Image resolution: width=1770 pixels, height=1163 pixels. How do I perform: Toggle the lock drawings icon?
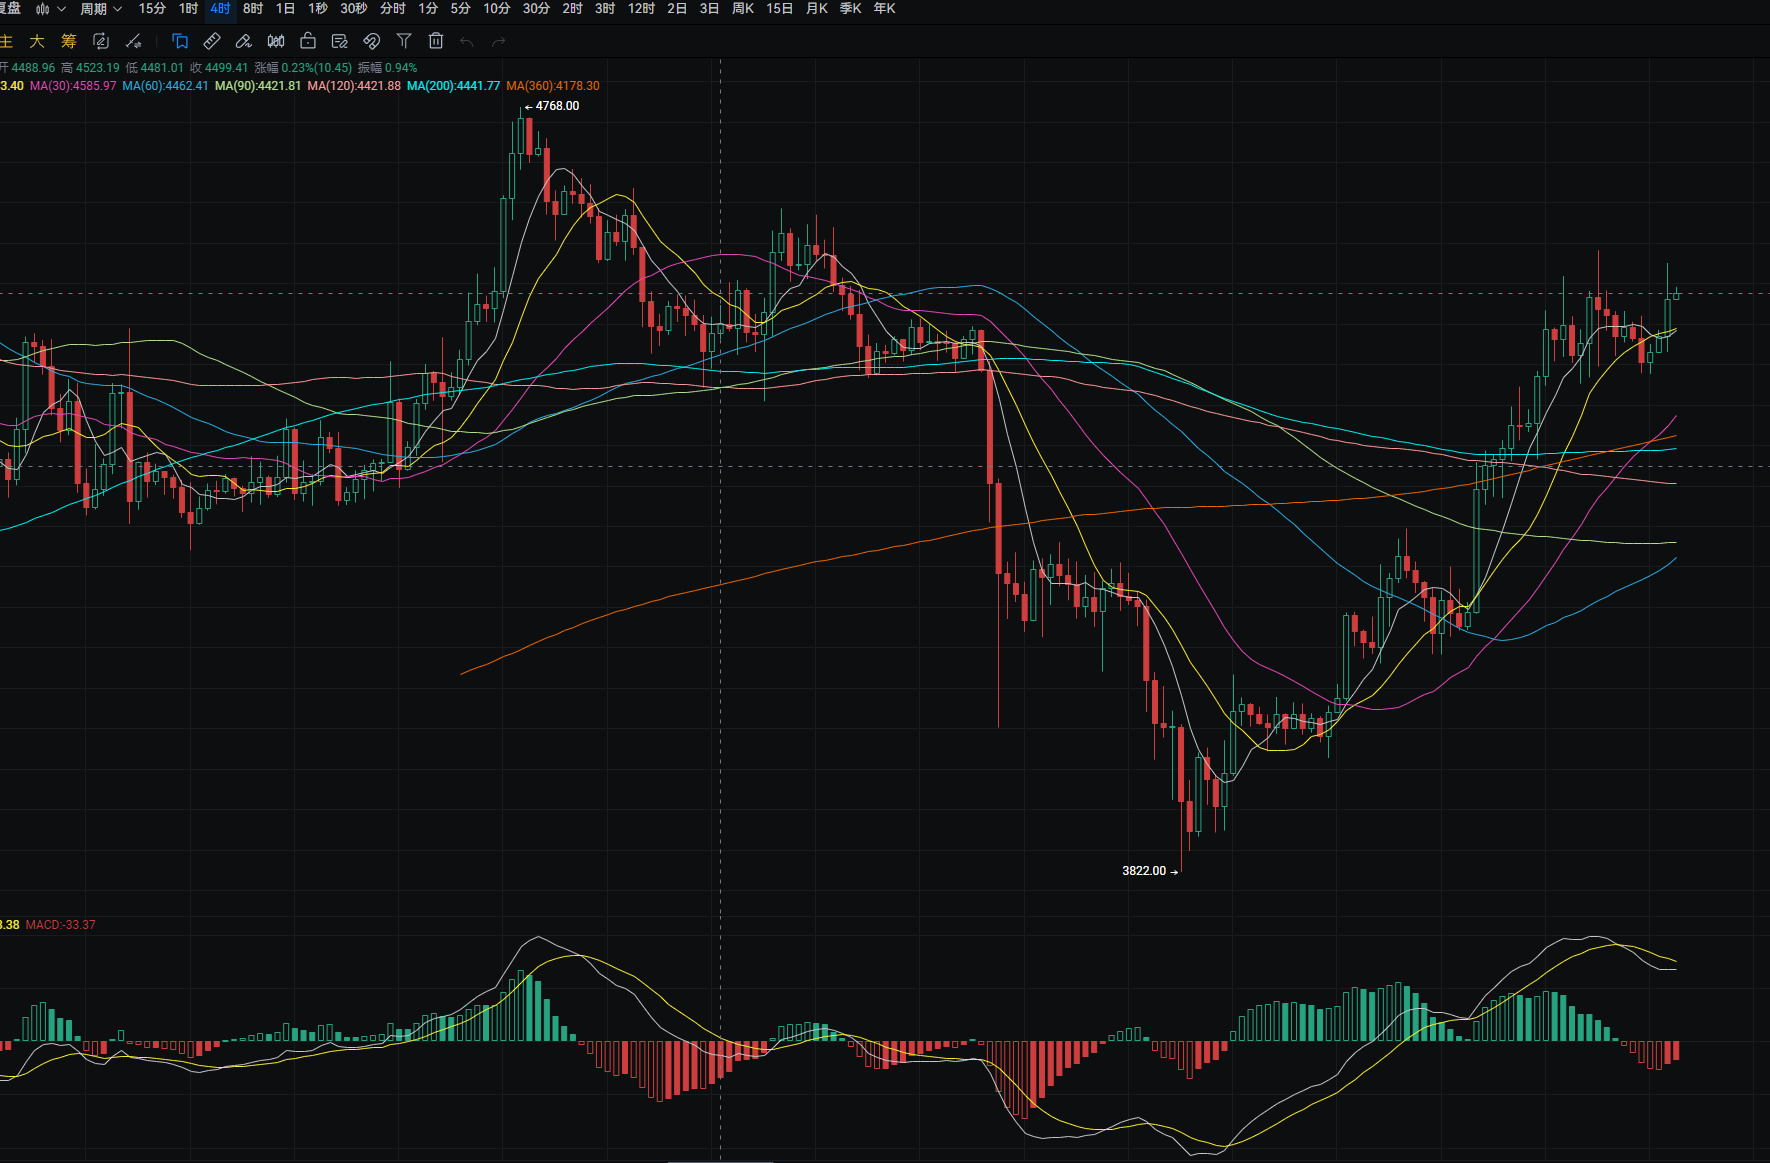(308, 41)
